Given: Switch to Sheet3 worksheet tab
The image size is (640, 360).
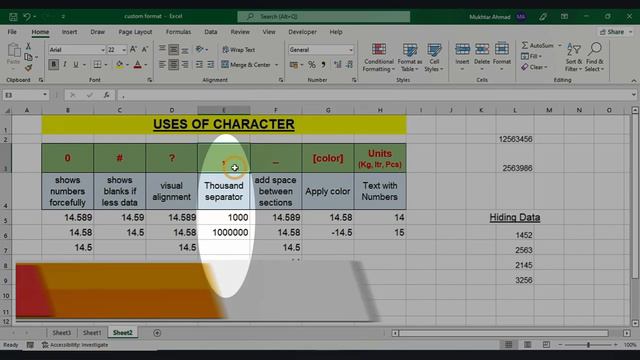Looking at the screenshot, I should click(62, 333).
